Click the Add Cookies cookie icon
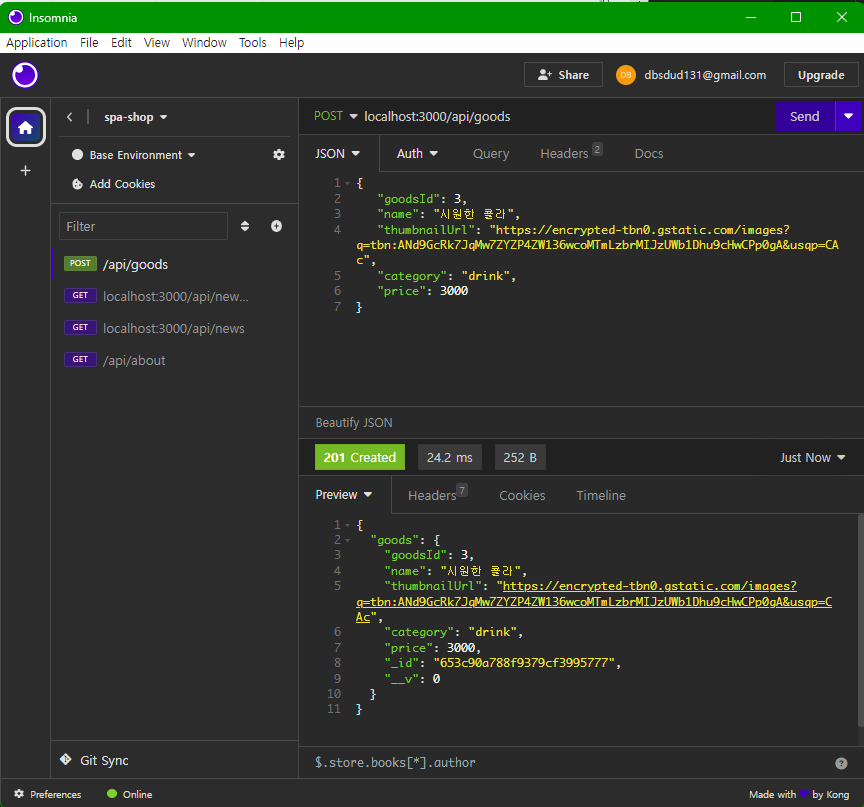This screenshot has width=864, height=807. [78, 184]
